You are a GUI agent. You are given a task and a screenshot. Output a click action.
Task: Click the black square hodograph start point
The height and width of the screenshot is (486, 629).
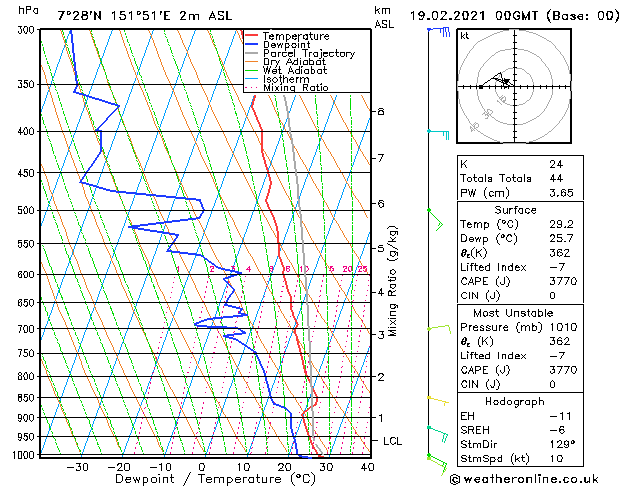481,87
